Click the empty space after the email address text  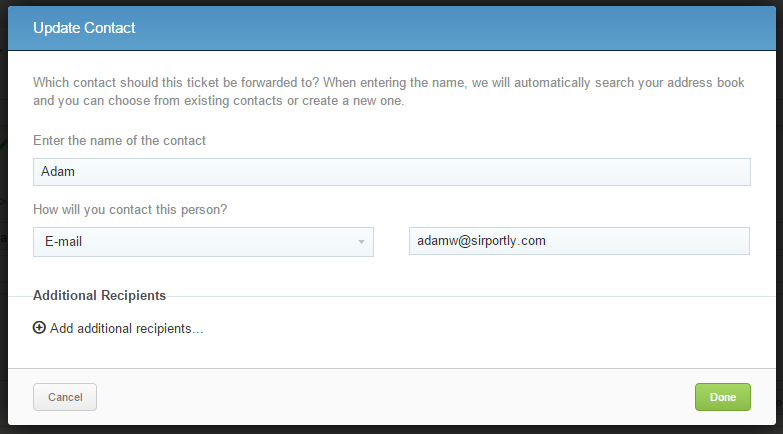tap(647, 241)
